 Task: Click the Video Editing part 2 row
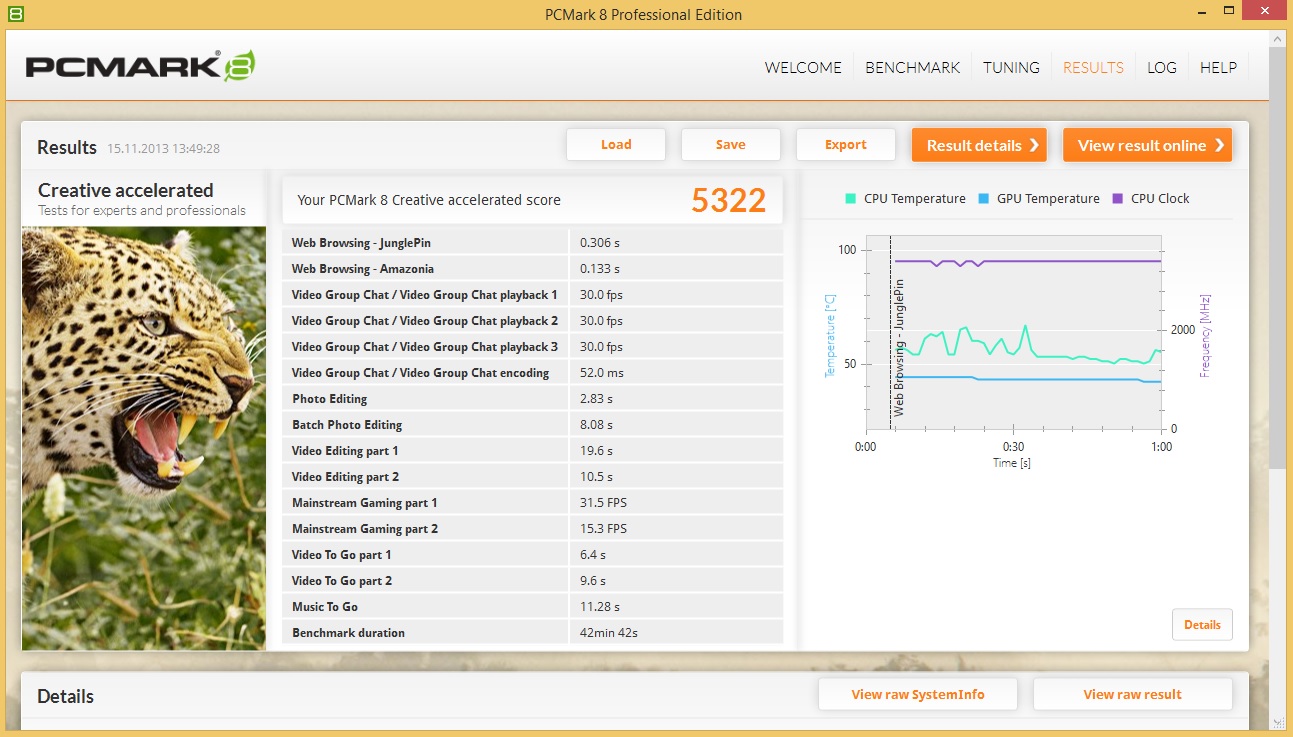[532, 476]
